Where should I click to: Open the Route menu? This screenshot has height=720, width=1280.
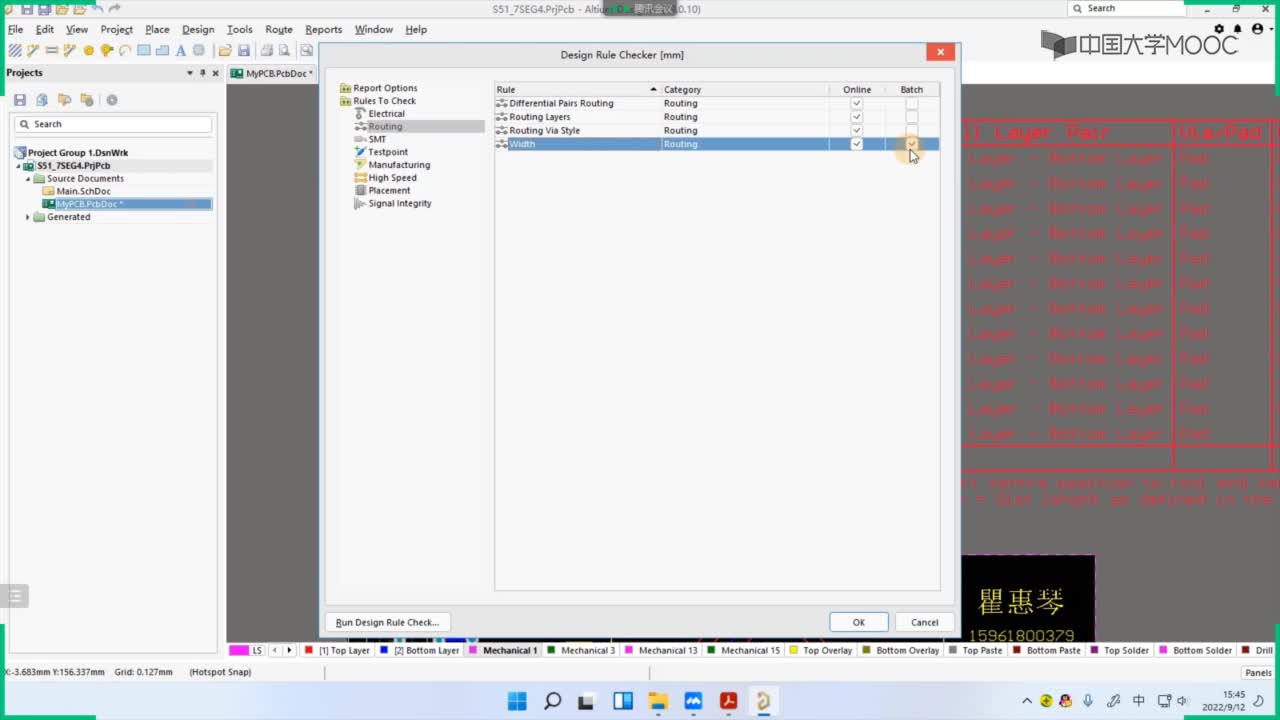tap(279, 29)
